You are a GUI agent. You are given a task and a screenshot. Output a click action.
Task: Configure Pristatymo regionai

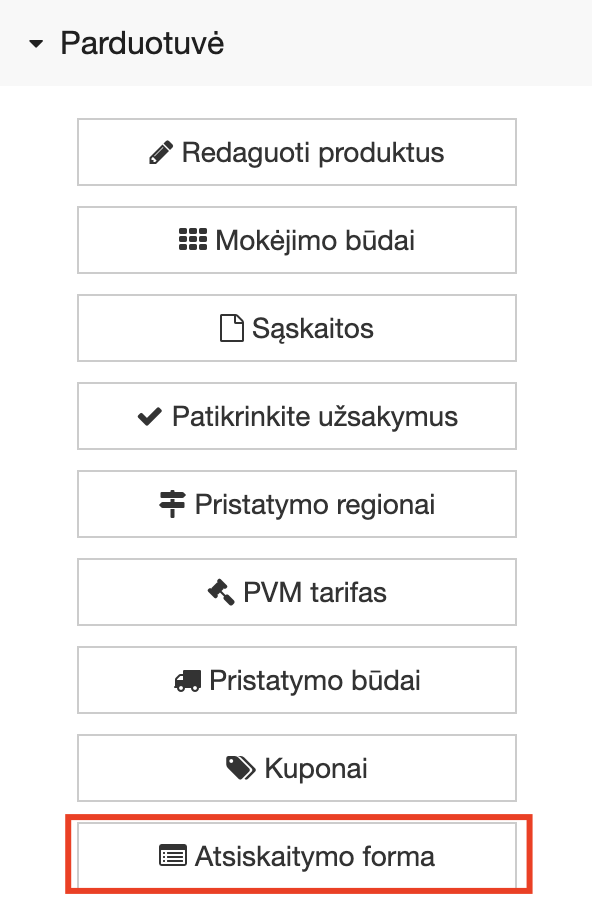296,504
